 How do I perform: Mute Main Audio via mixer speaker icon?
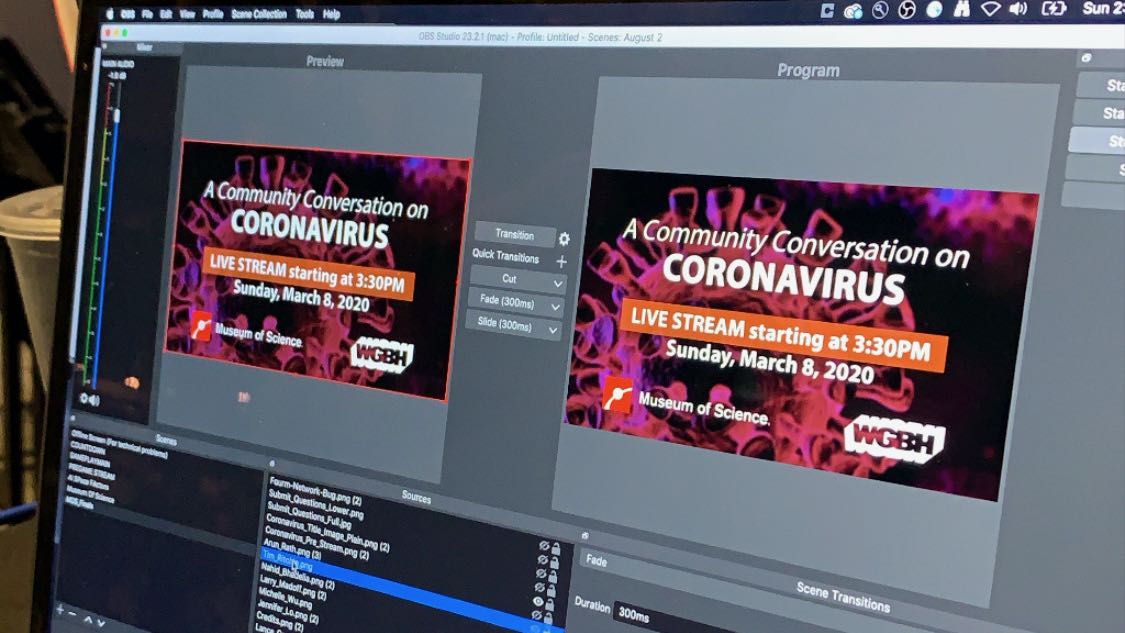pos(95,400)
